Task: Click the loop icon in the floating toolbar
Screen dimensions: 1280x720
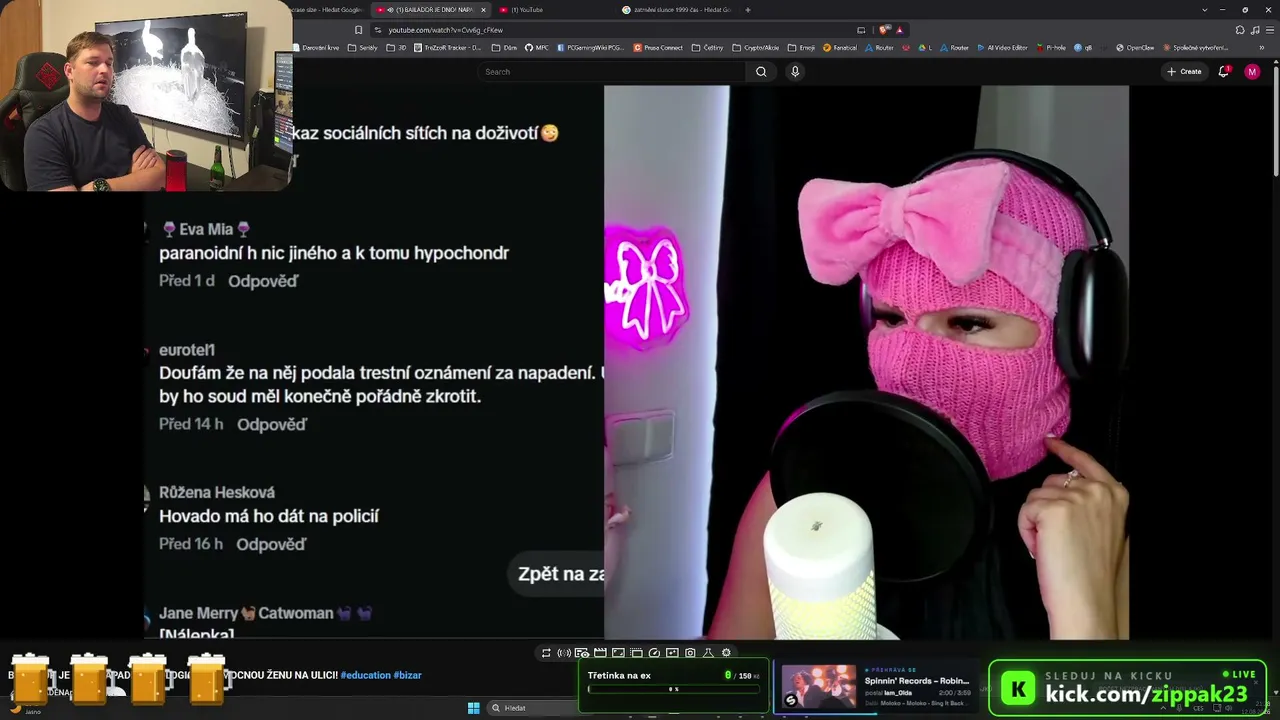Action: pos(546,653)
